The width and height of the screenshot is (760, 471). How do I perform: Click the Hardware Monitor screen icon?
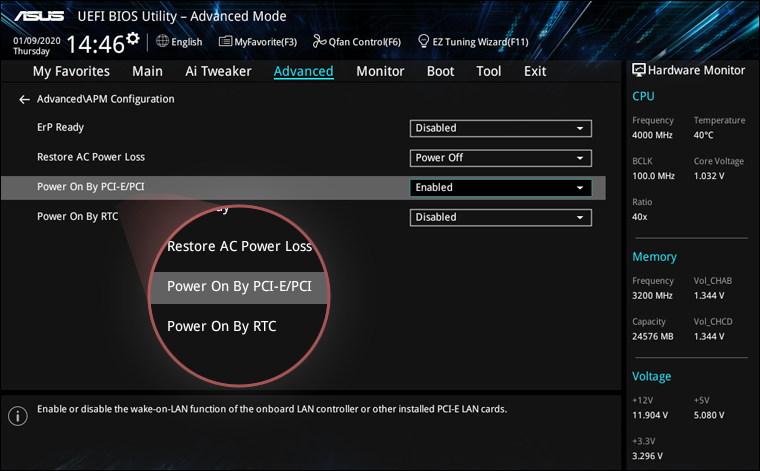pos(639,70)
